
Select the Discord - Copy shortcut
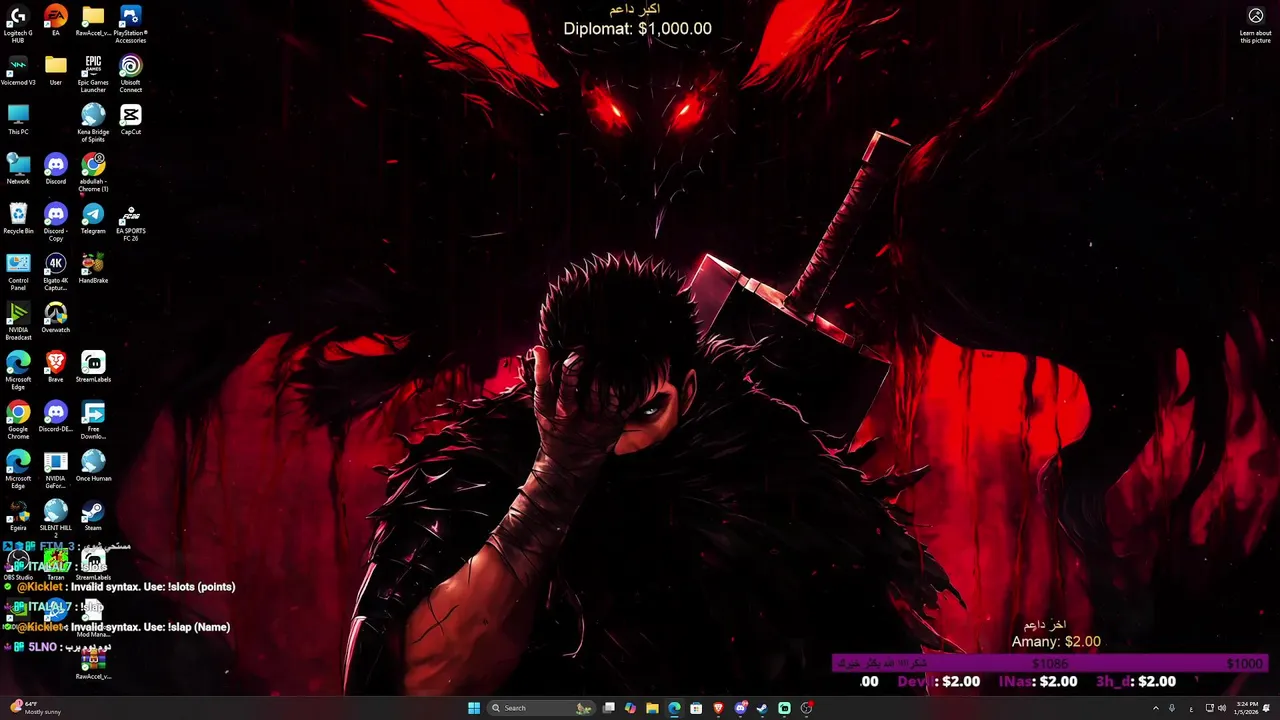(56, 222)
